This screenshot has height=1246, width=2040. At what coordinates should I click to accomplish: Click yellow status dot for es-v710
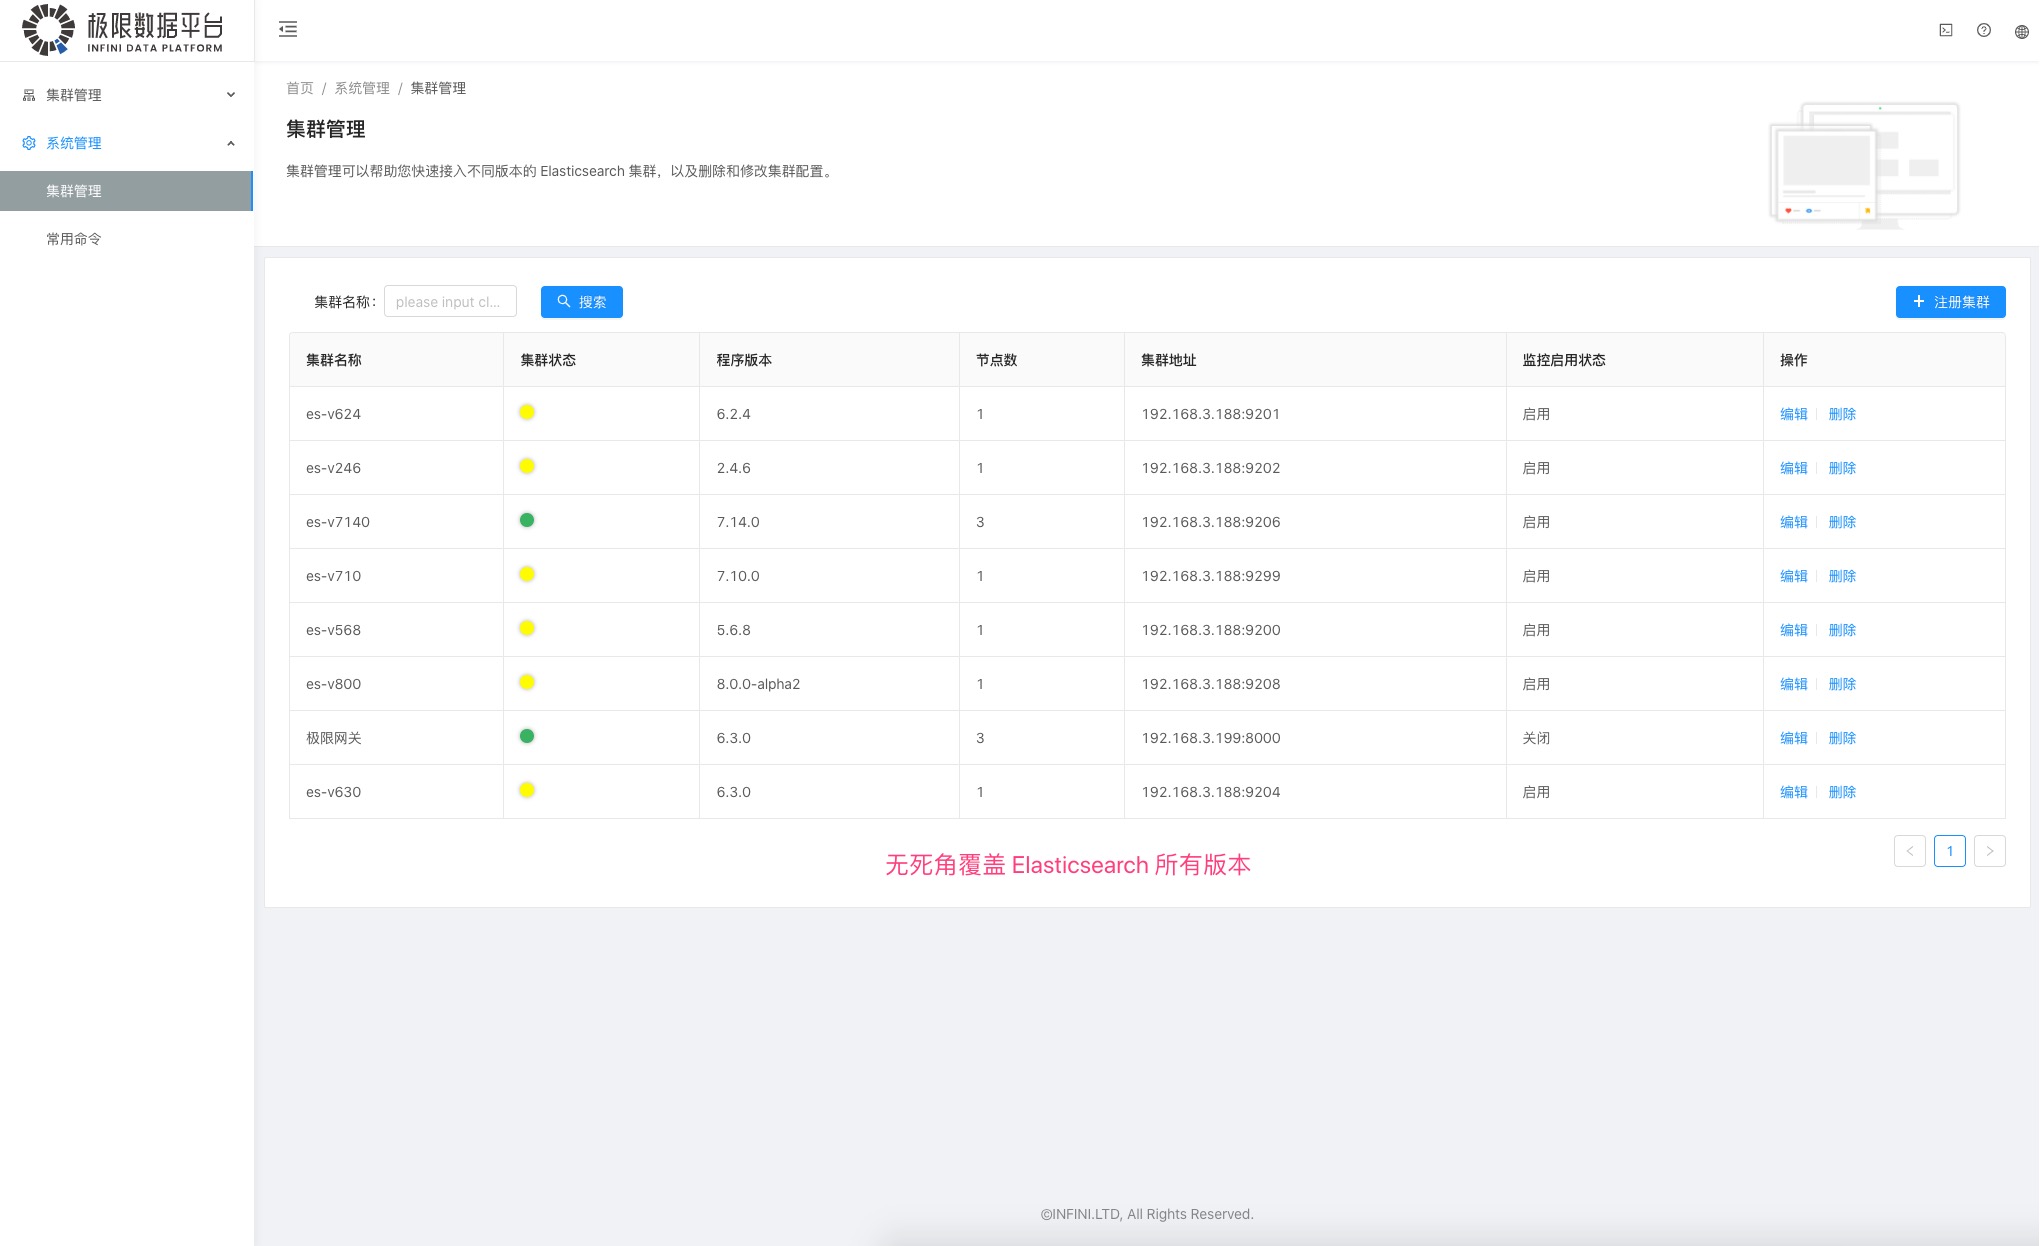(x=527, y=574)
